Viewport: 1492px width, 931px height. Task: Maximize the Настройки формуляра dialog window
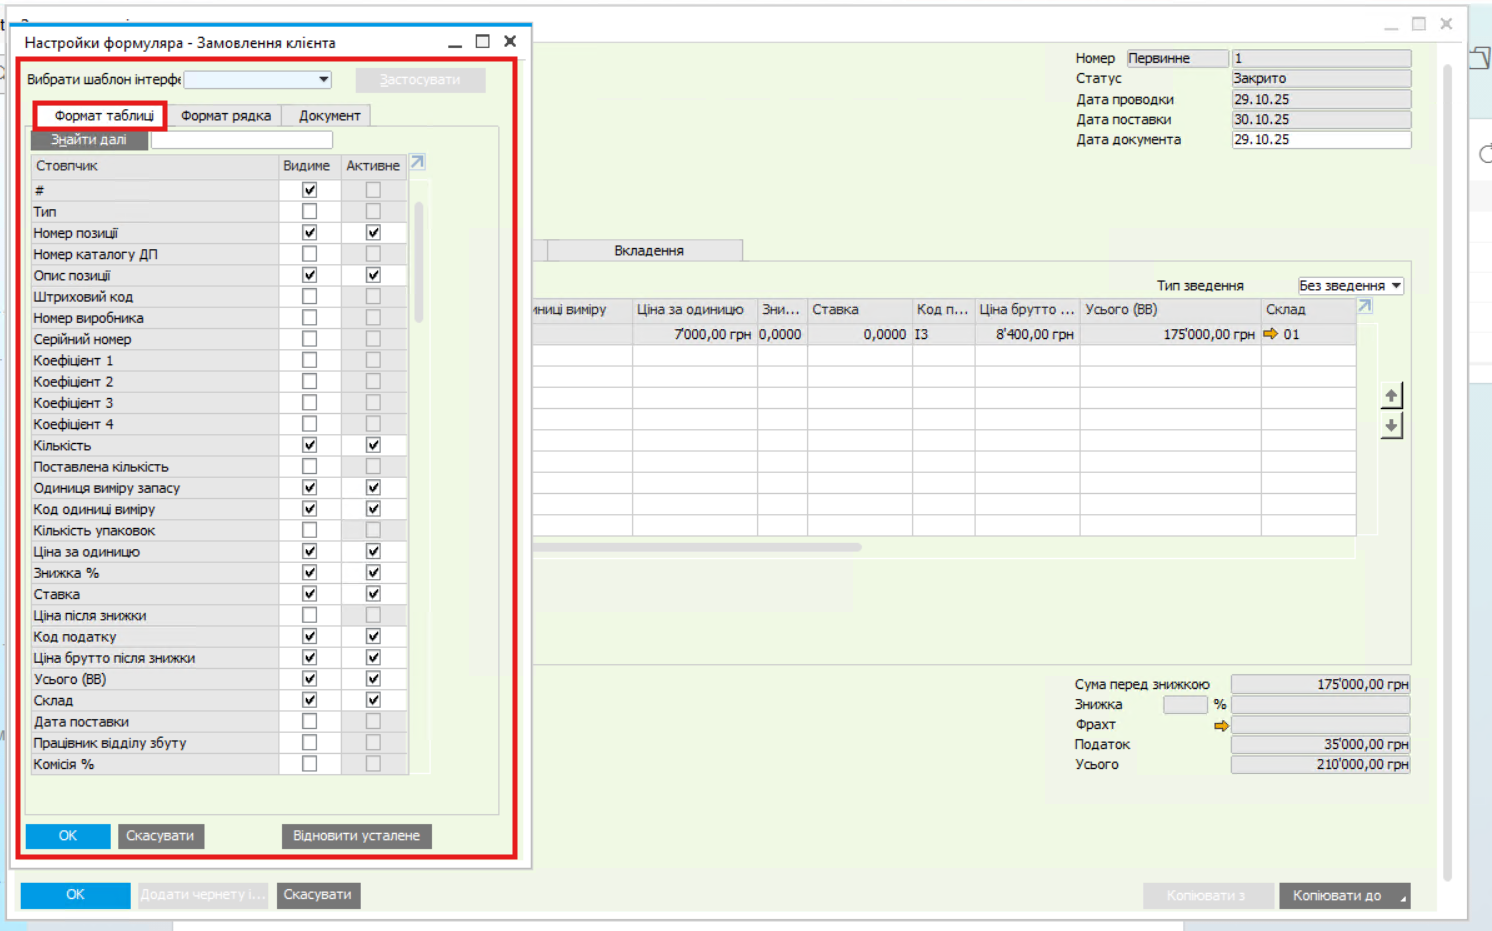click(483, 42)
